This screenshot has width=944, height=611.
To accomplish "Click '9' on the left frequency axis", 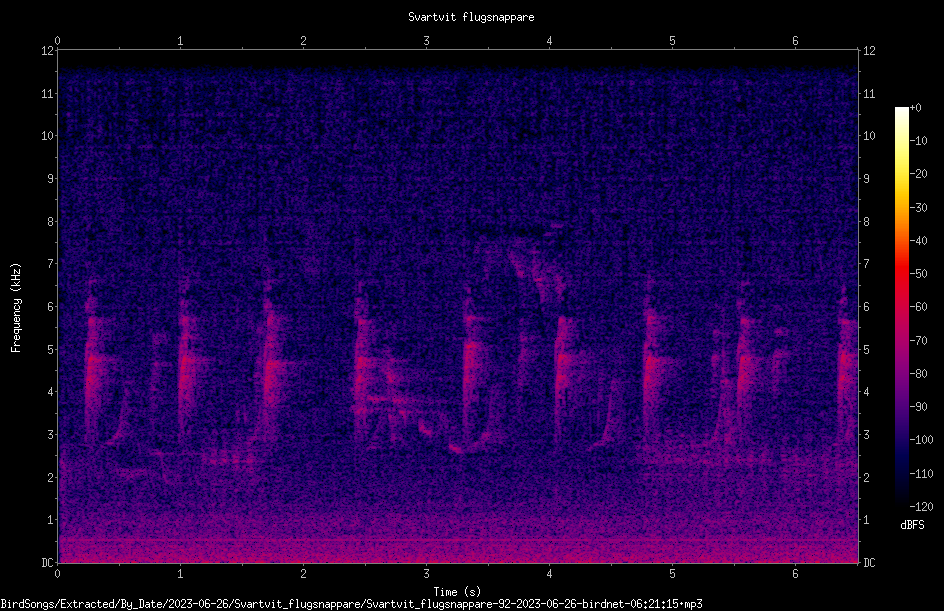I will pos(51,179).
